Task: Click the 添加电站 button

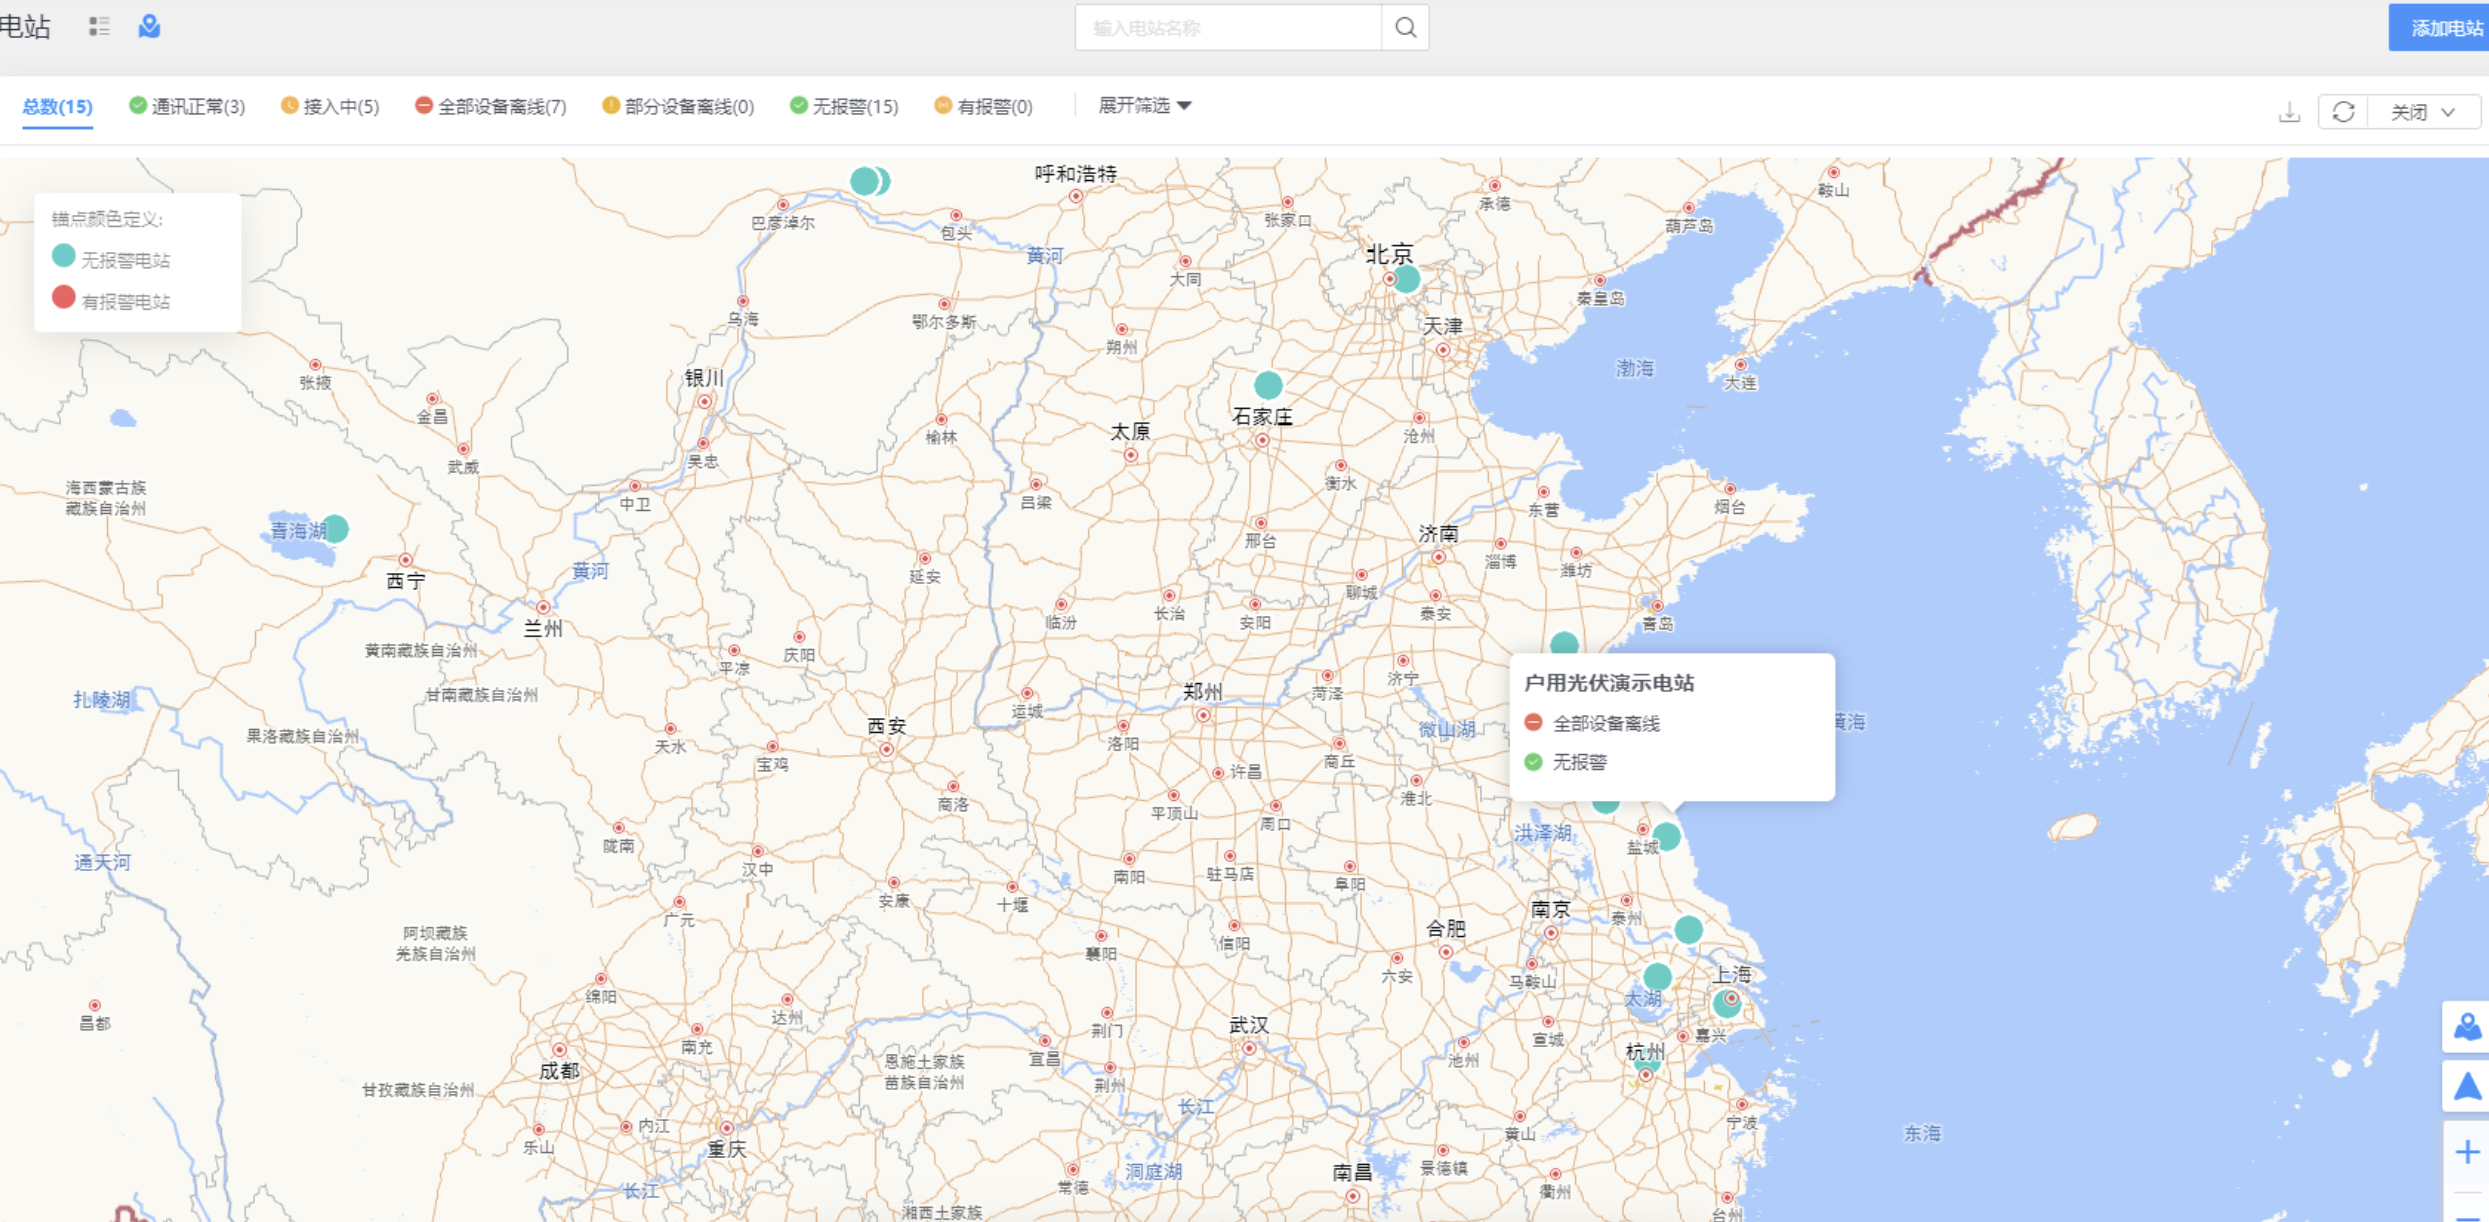Action: (2441, 28)
